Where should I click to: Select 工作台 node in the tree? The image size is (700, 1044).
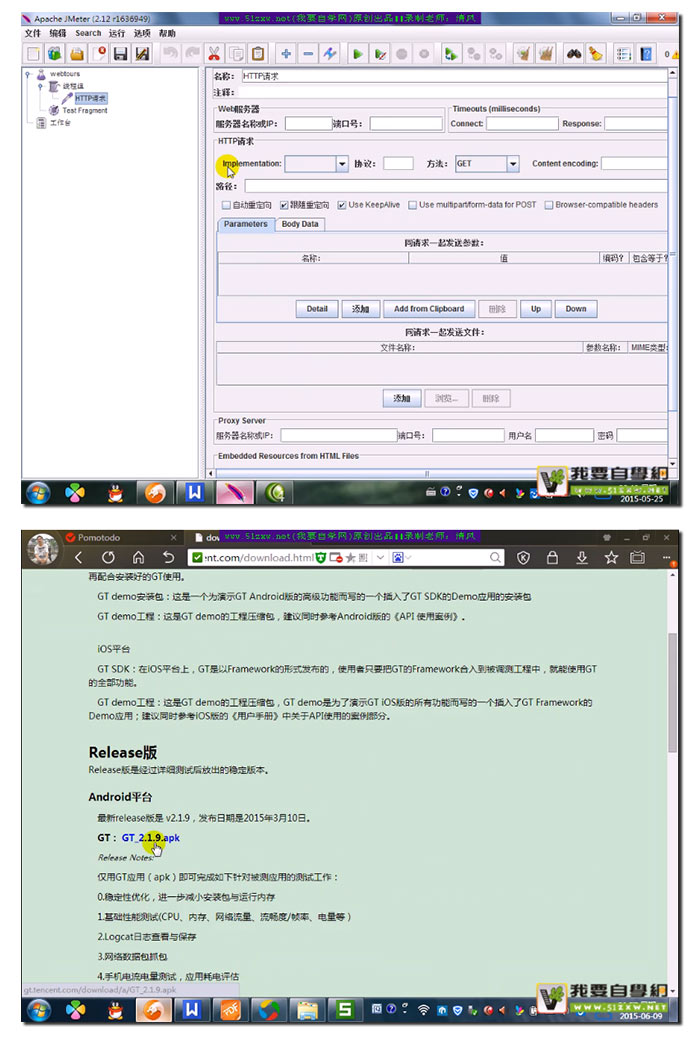click(60, 123)
